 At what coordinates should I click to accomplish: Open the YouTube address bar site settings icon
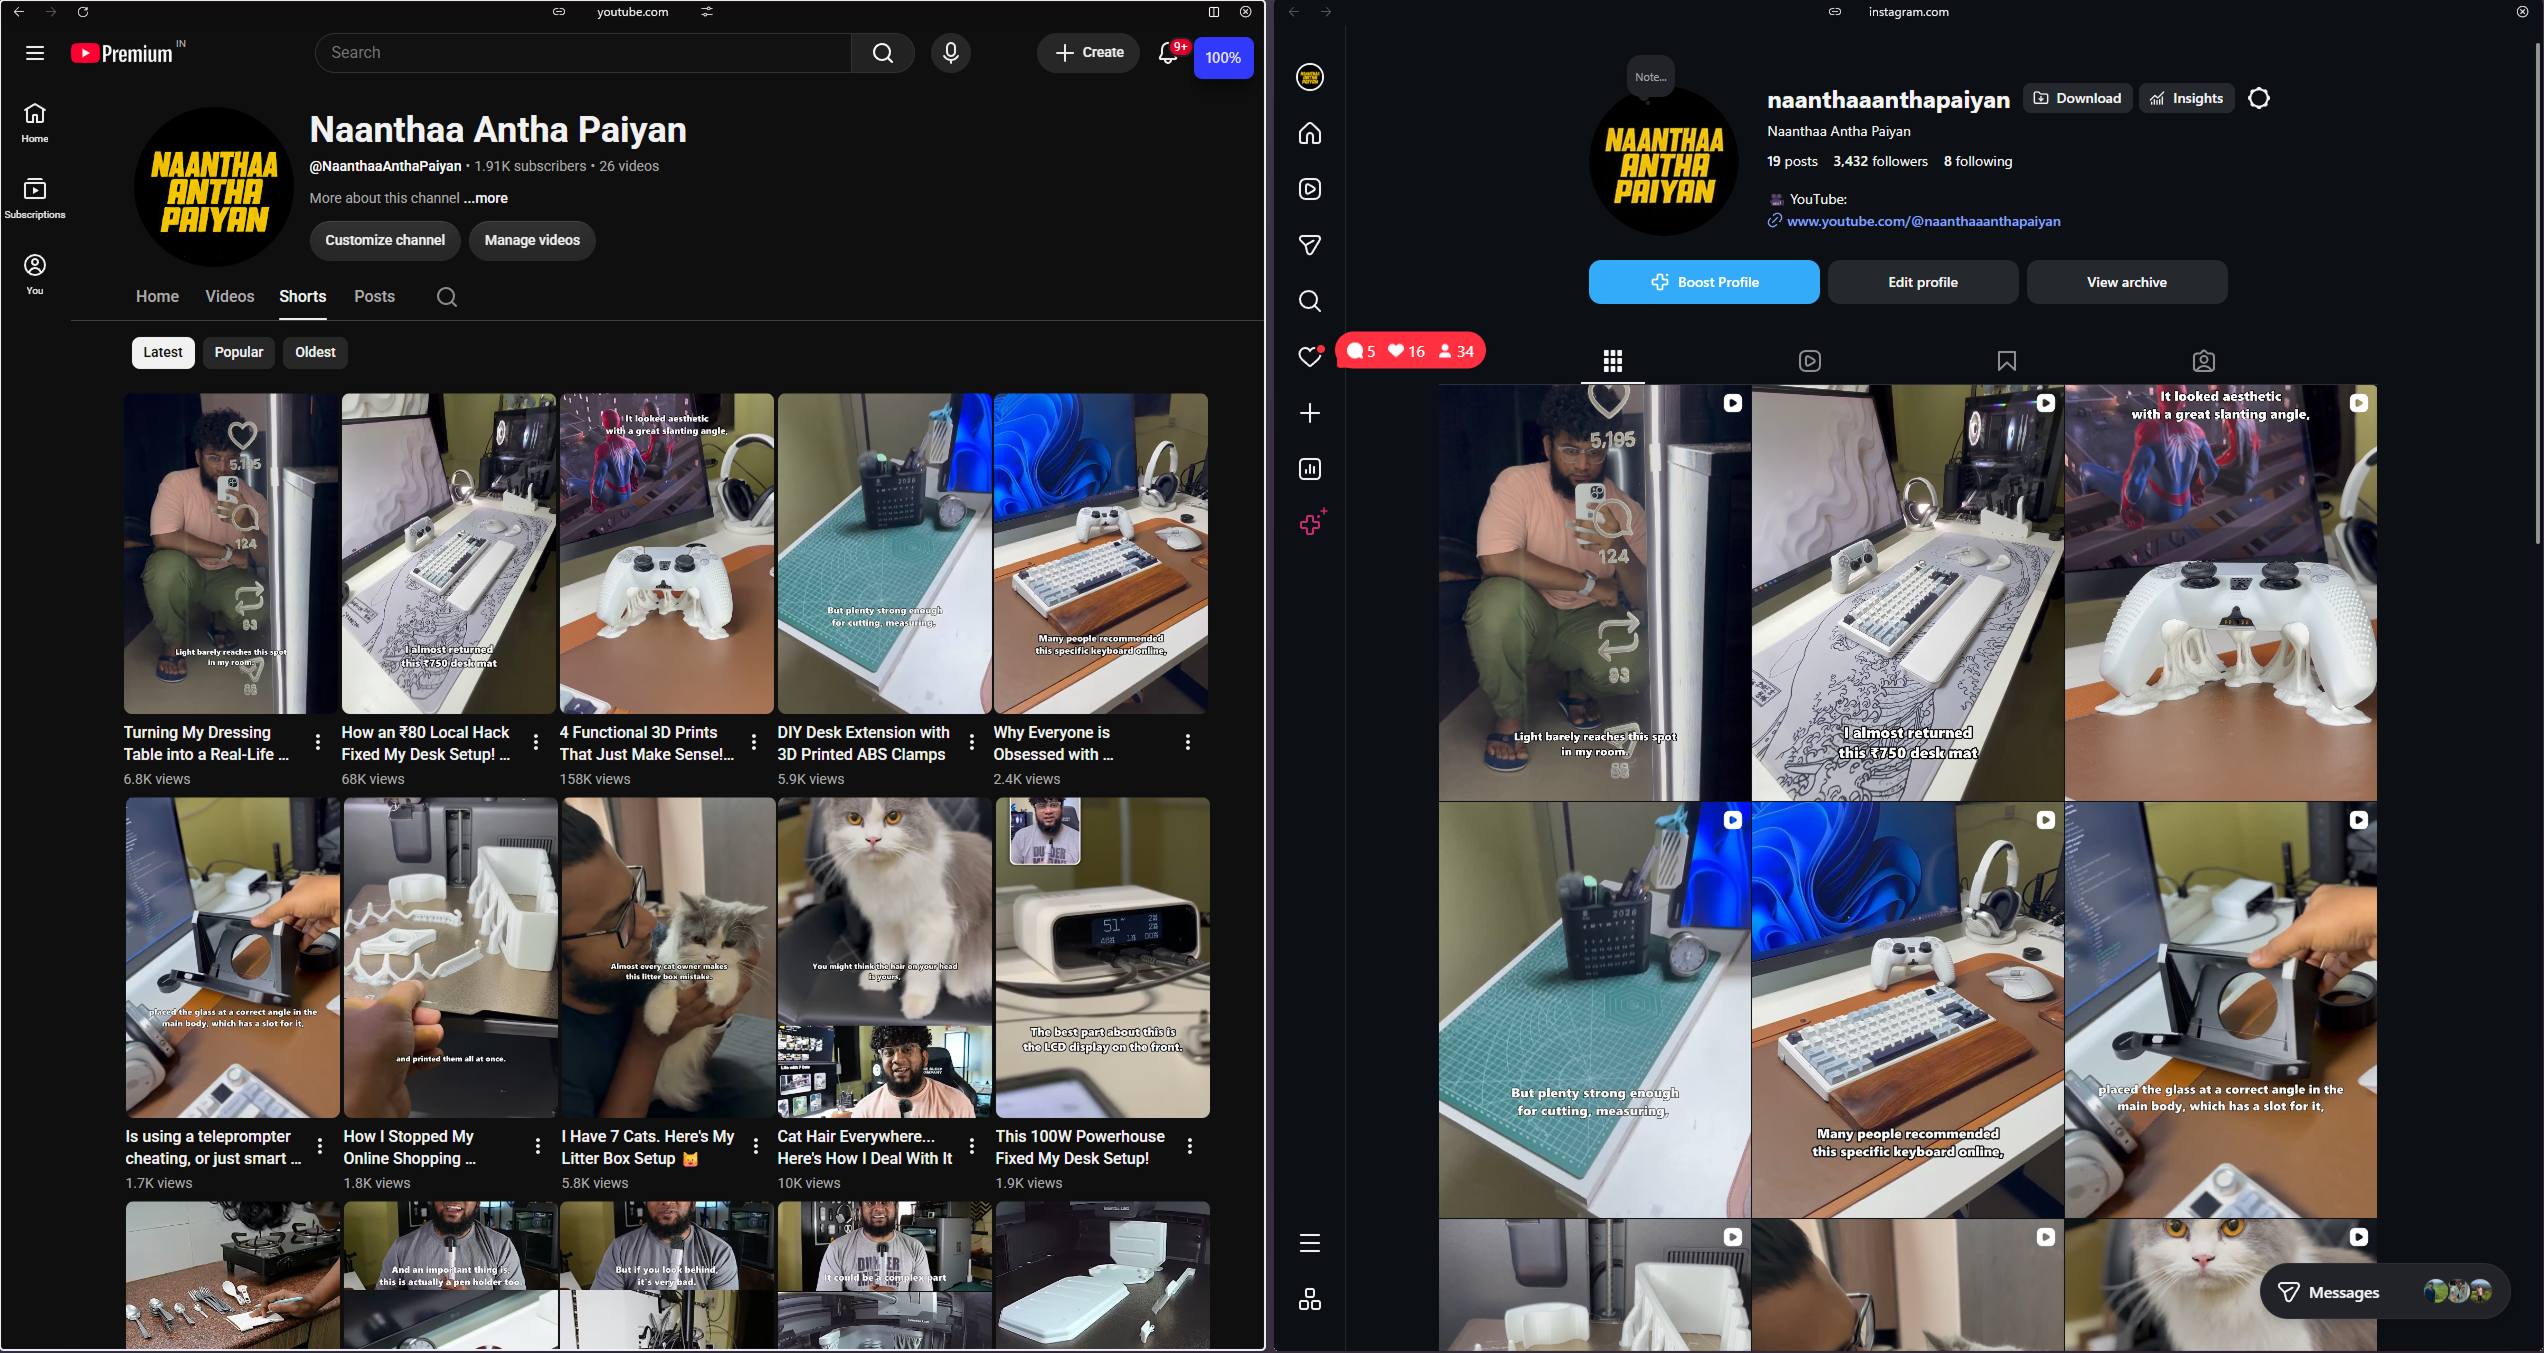[x=707, y=12]
